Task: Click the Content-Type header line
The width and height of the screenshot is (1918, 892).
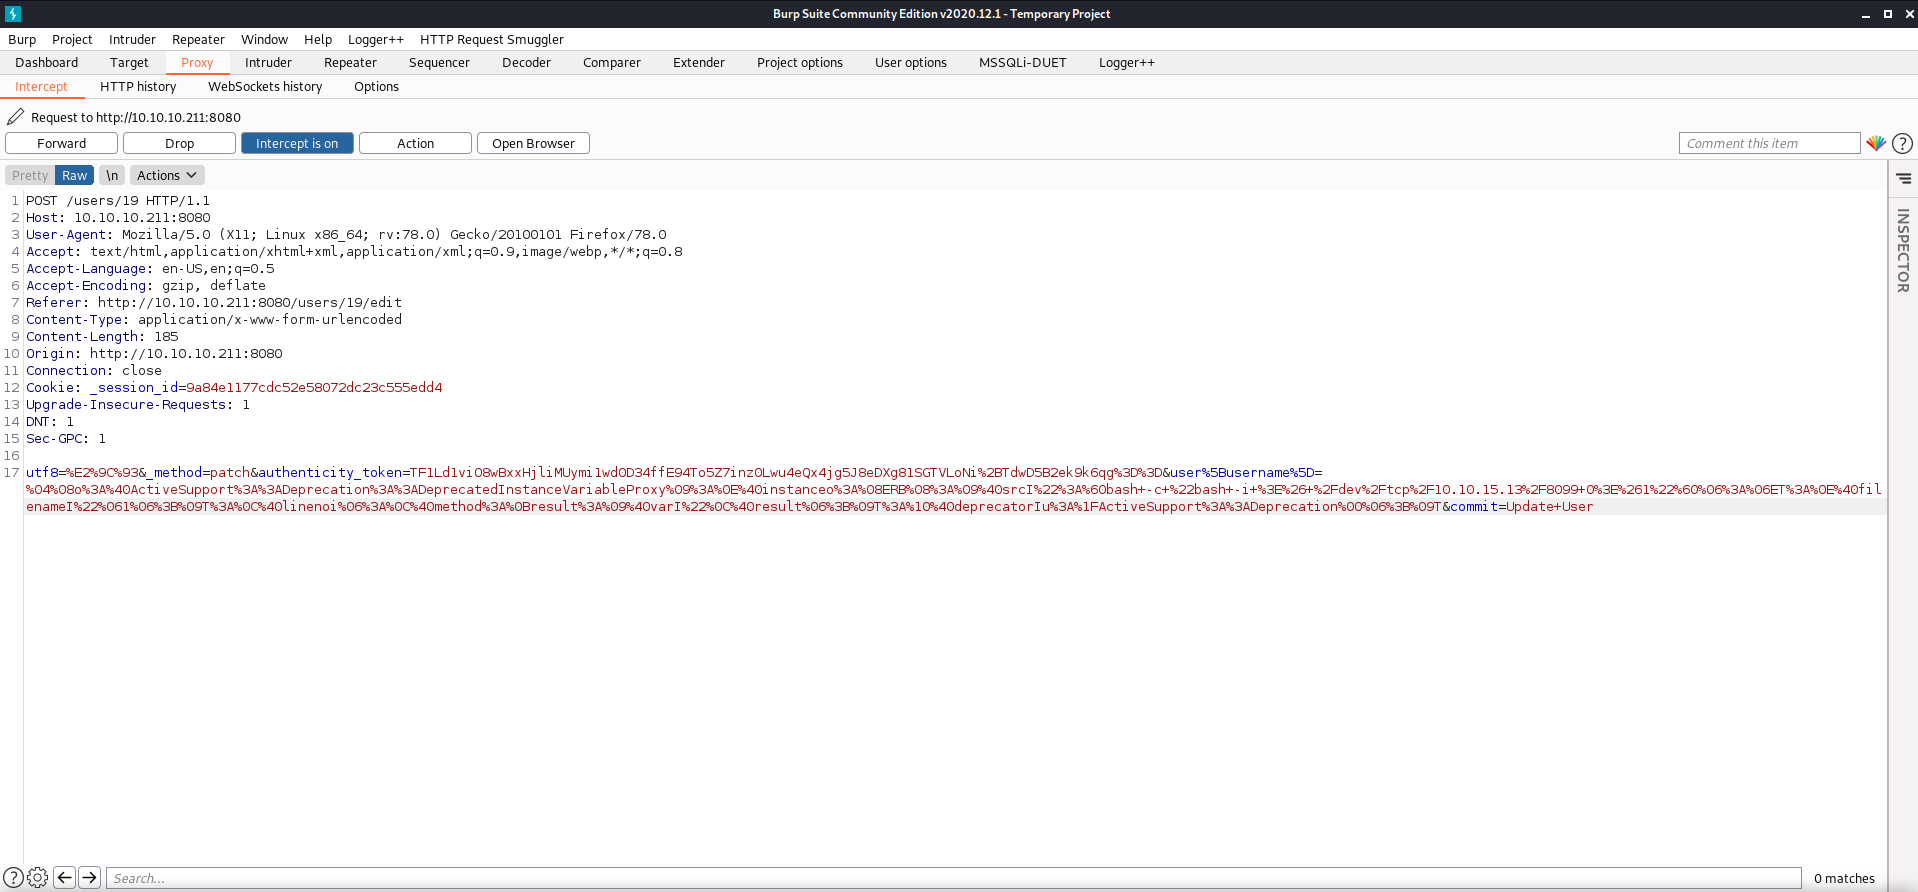Action: [x=214, y=320]
